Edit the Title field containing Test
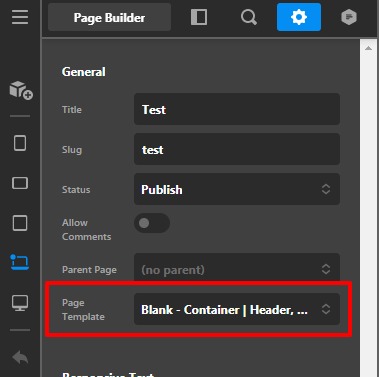Screen dimensions: 379x377 [x=237, y=109]
